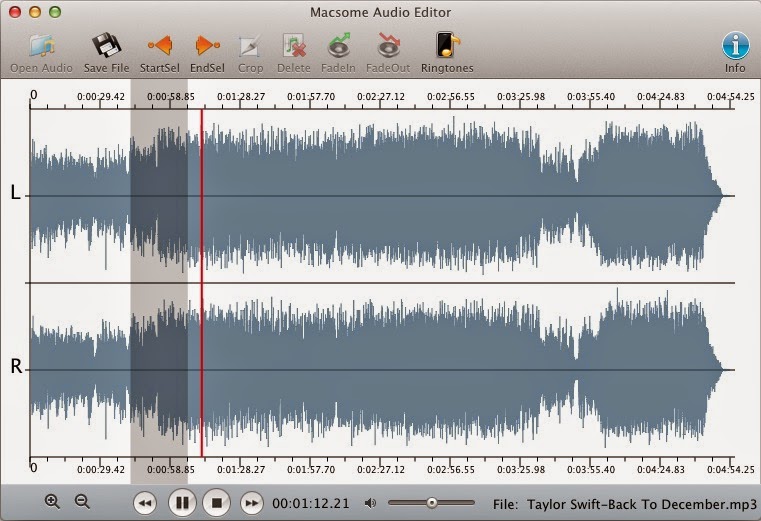
Task: Click the yellow minimize window button
Action: [x=35, y=12]
